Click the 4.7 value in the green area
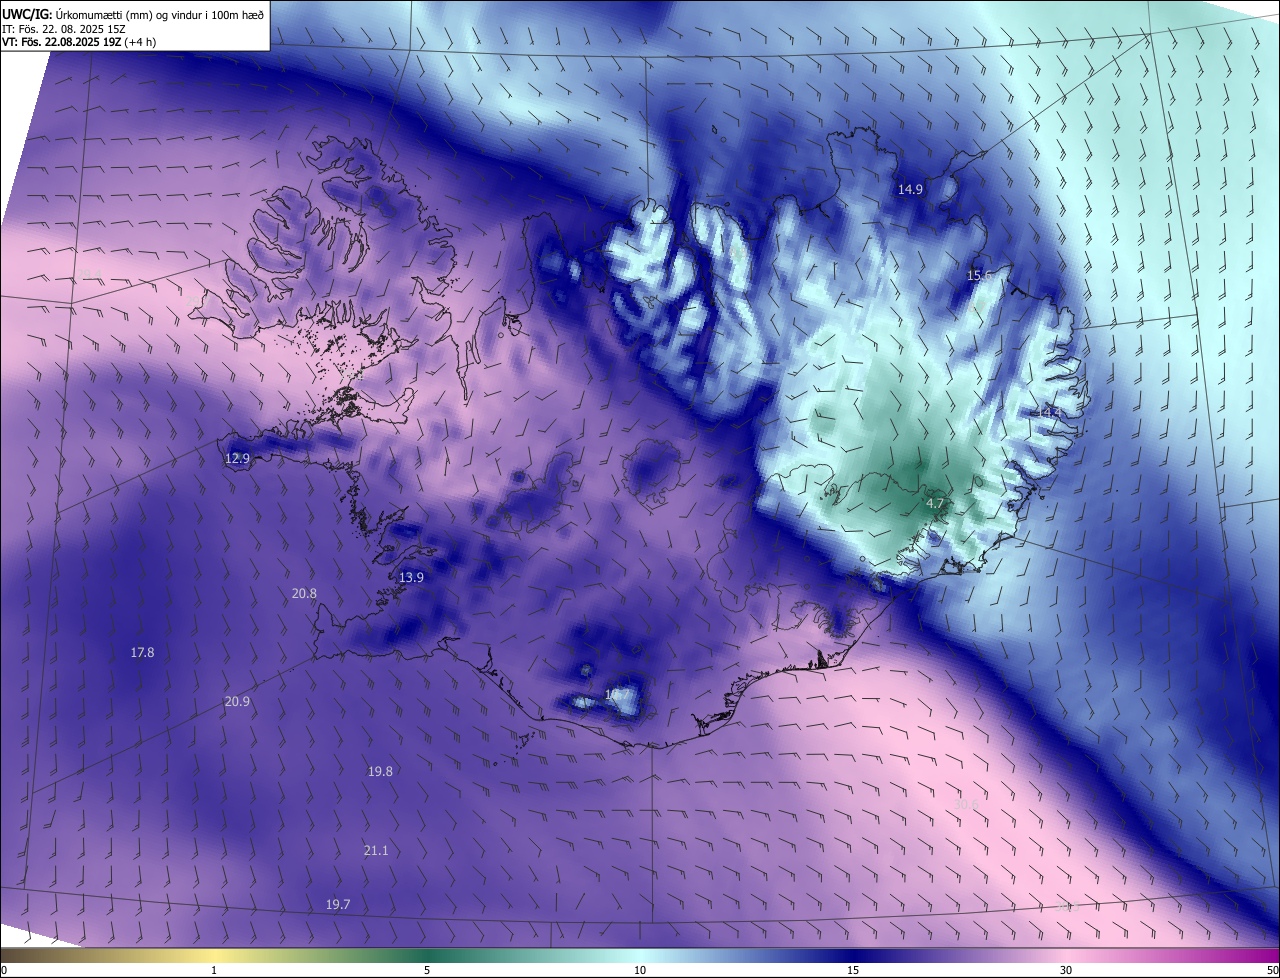The image size is (1280, 978). tap(936, 503)
